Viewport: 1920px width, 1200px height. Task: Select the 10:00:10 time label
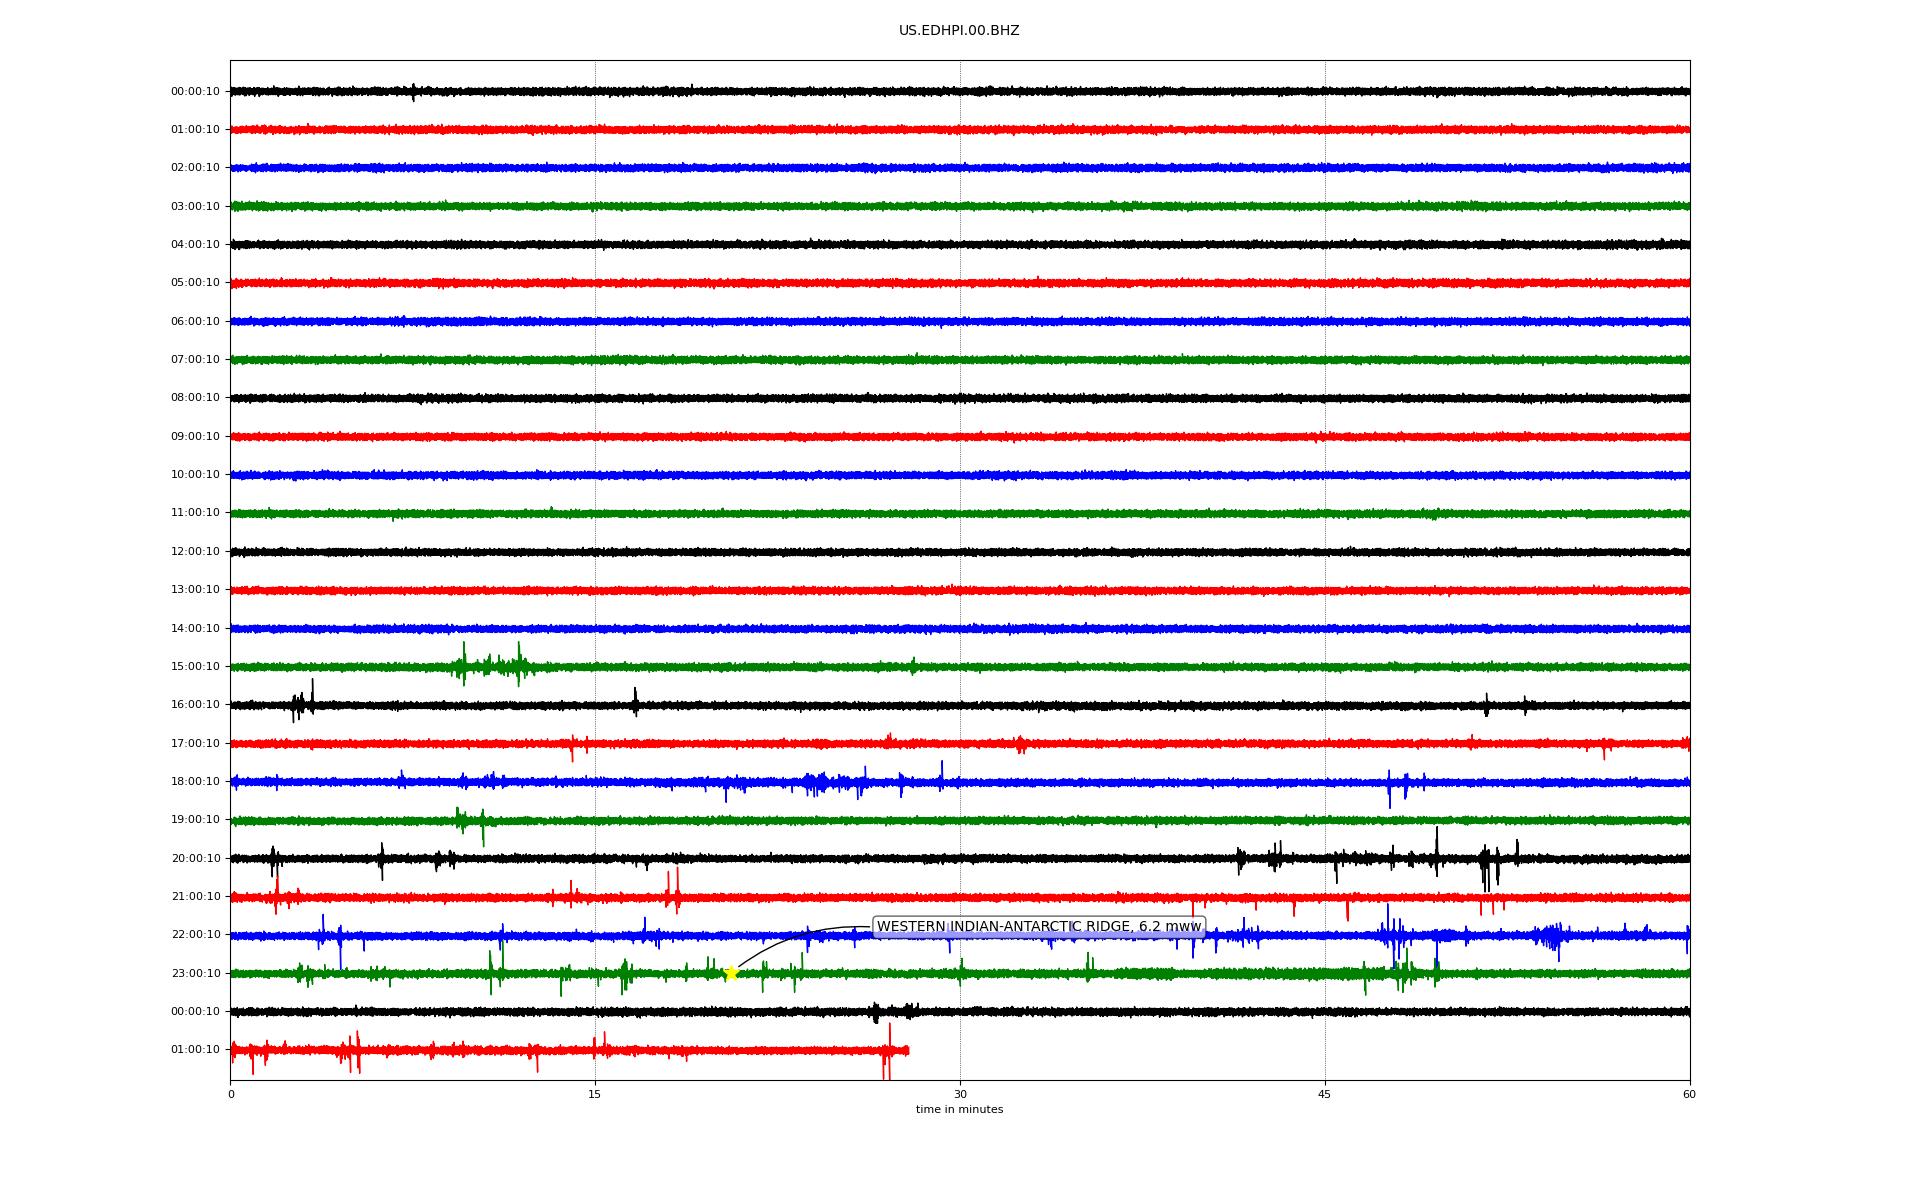195,474
